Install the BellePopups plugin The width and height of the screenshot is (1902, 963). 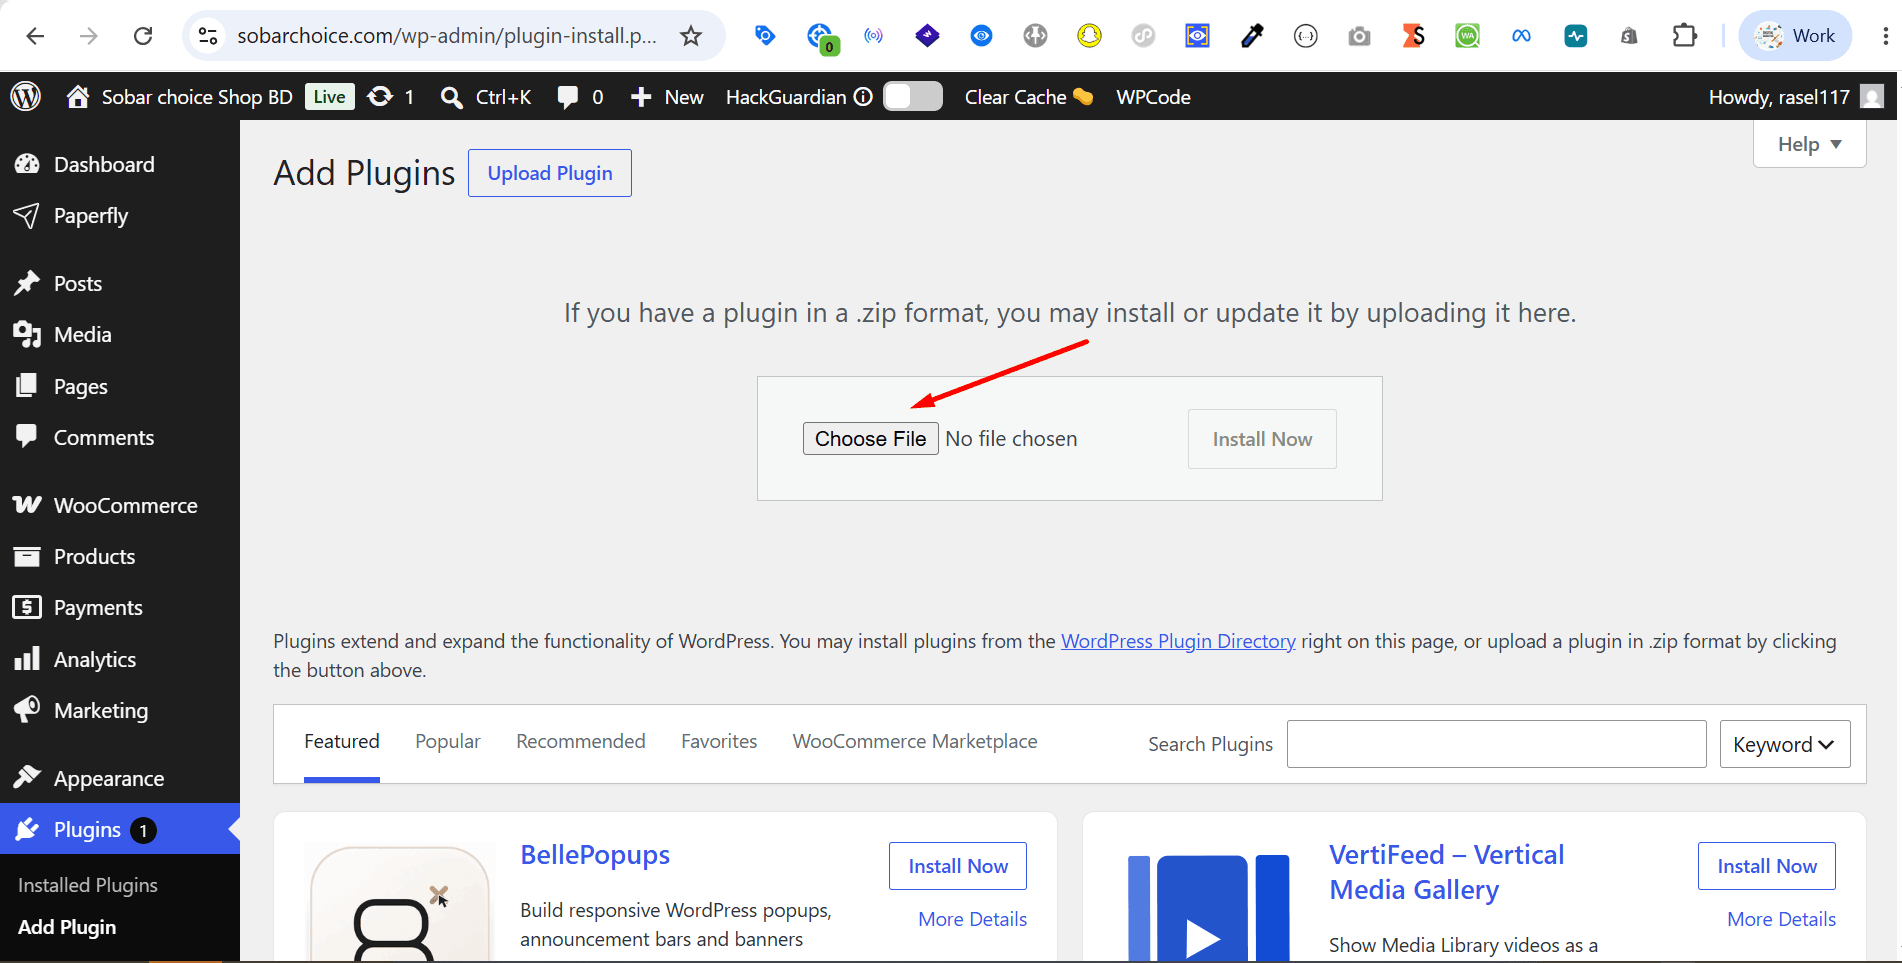(958, 866)
